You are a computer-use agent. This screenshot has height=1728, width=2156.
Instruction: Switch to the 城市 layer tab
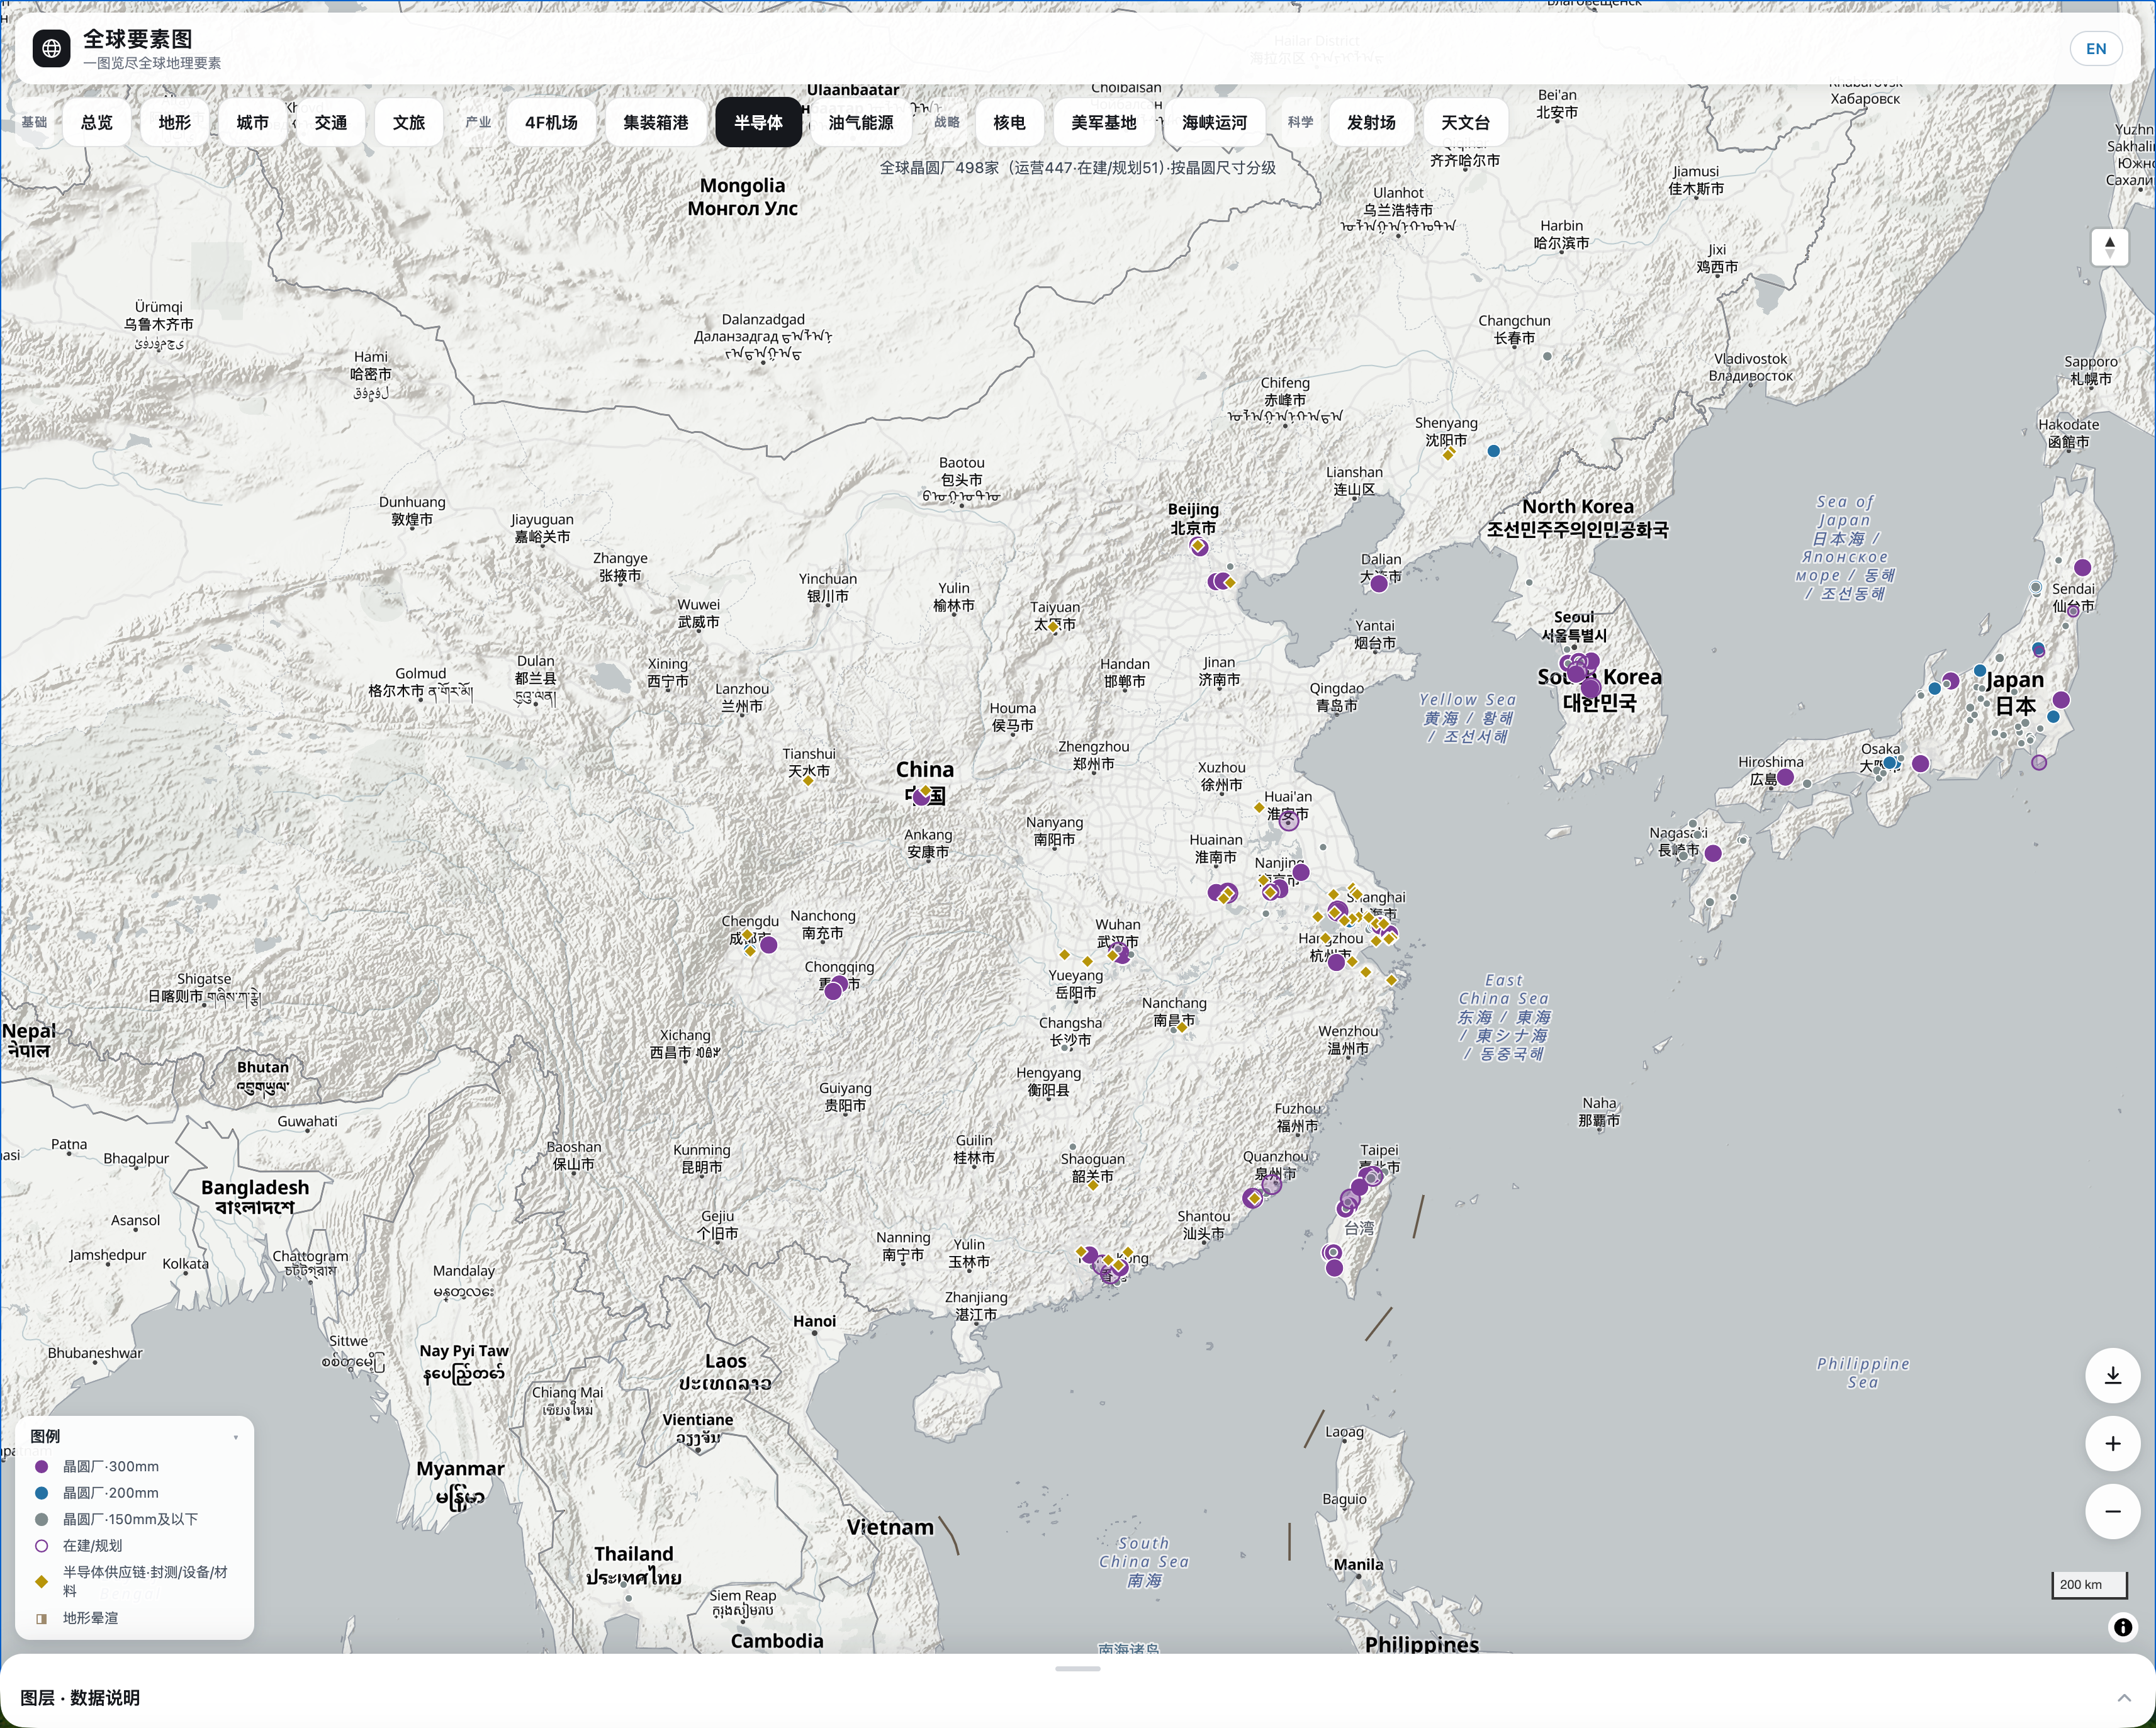click(253, 122)
